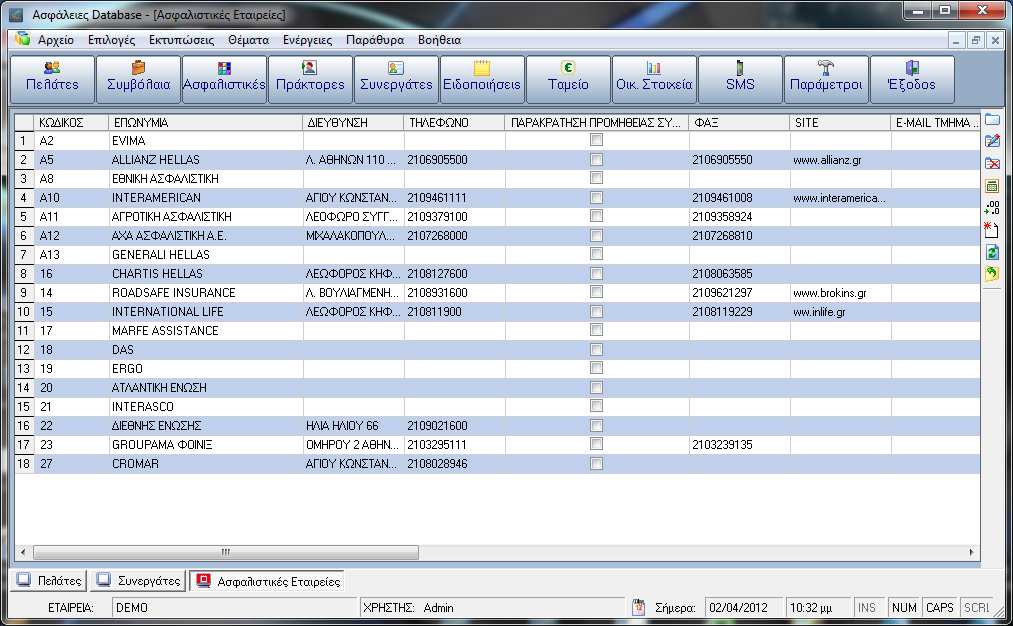The width and height of the screenshot is (1013, 626).
Task: Toggle commission checkbox for INTERAMERICAN
Action: 596,198
